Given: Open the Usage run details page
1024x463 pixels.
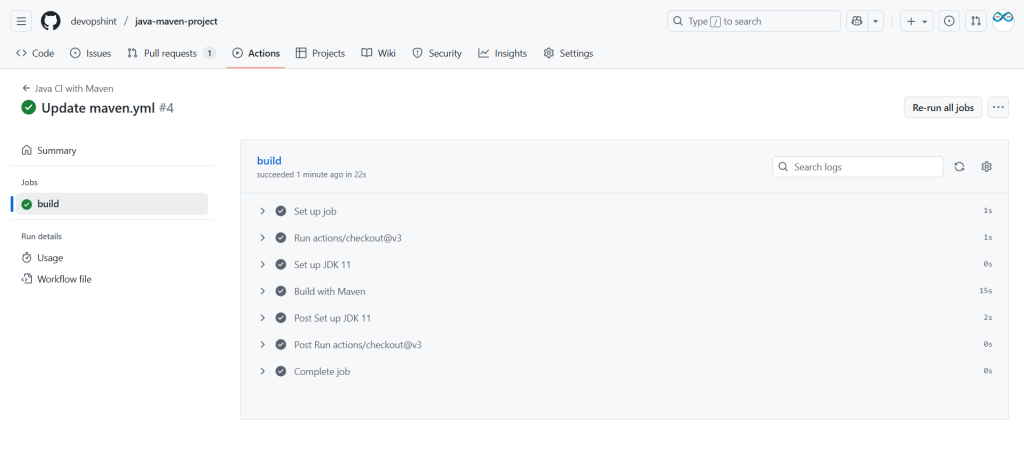Looking at the screenshot, I should tap(110, 258).
